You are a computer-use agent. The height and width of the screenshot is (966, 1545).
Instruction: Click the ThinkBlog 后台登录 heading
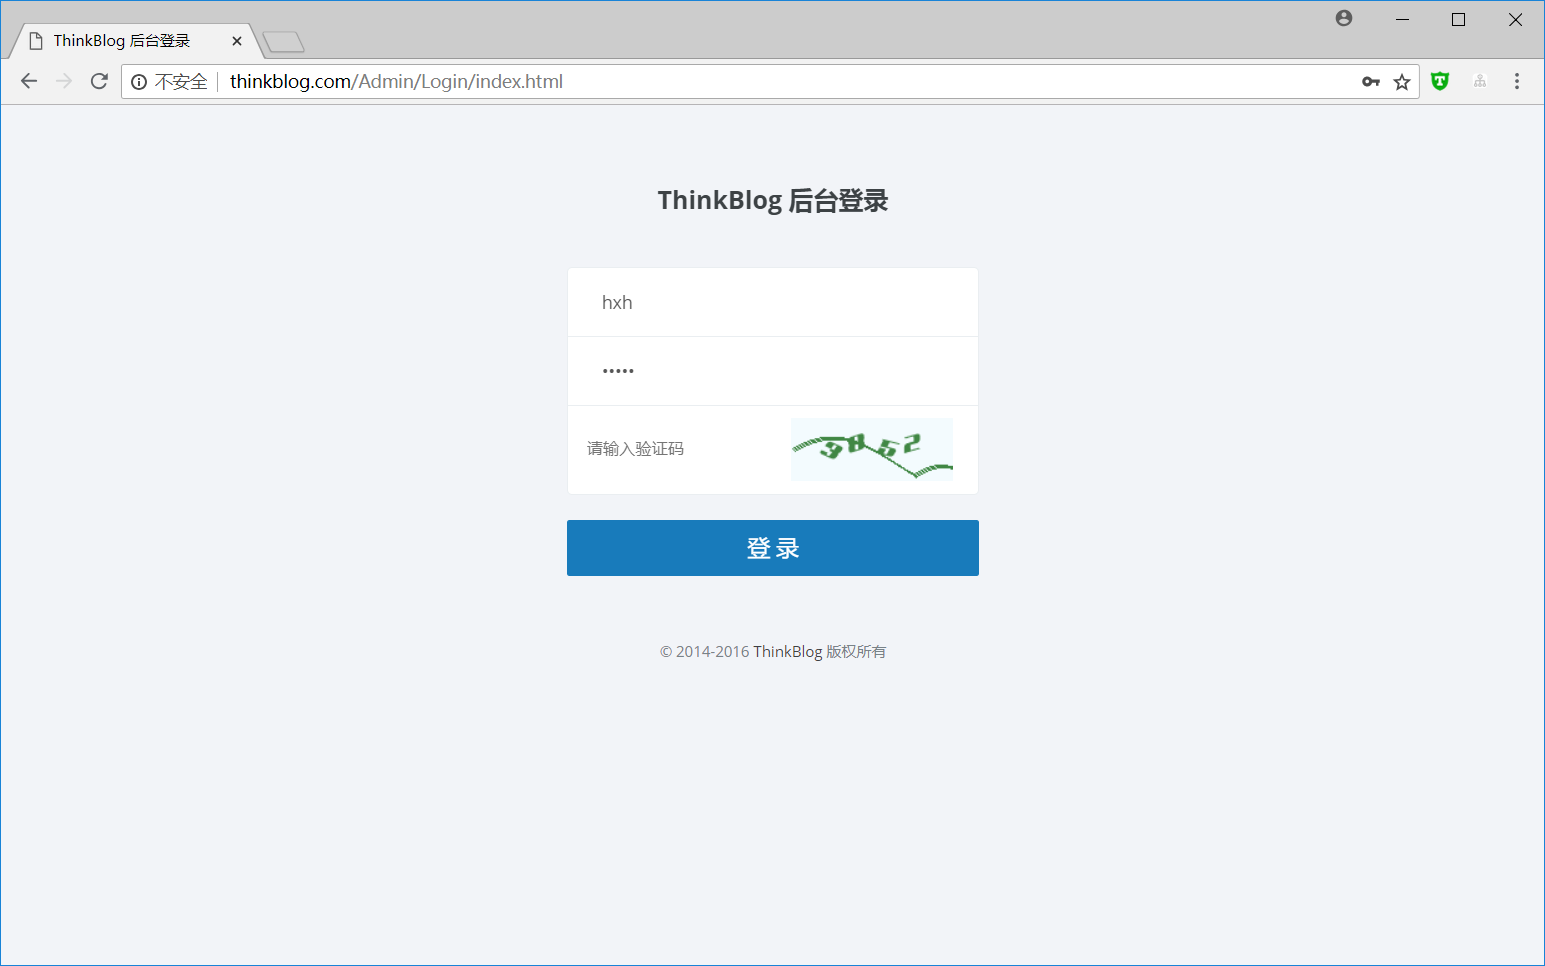pos(773,200)
